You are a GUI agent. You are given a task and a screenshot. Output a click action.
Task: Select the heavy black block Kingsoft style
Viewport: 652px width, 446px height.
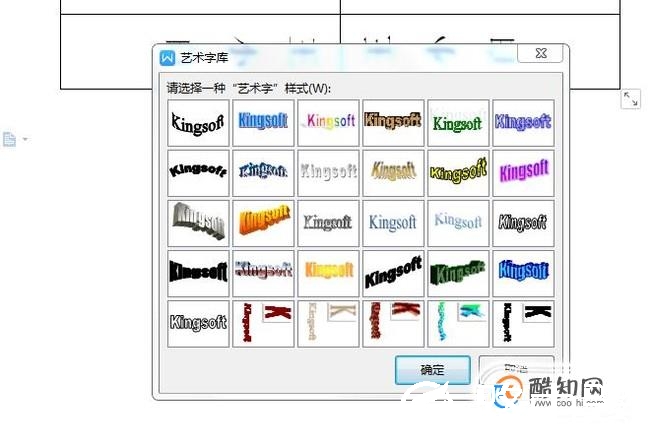point(198,274)
